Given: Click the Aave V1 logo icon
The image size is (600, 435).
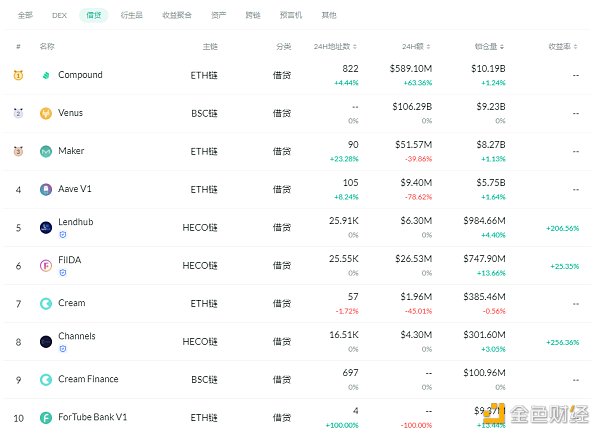Looking at the screenshot, I should [x=46, y=189].
